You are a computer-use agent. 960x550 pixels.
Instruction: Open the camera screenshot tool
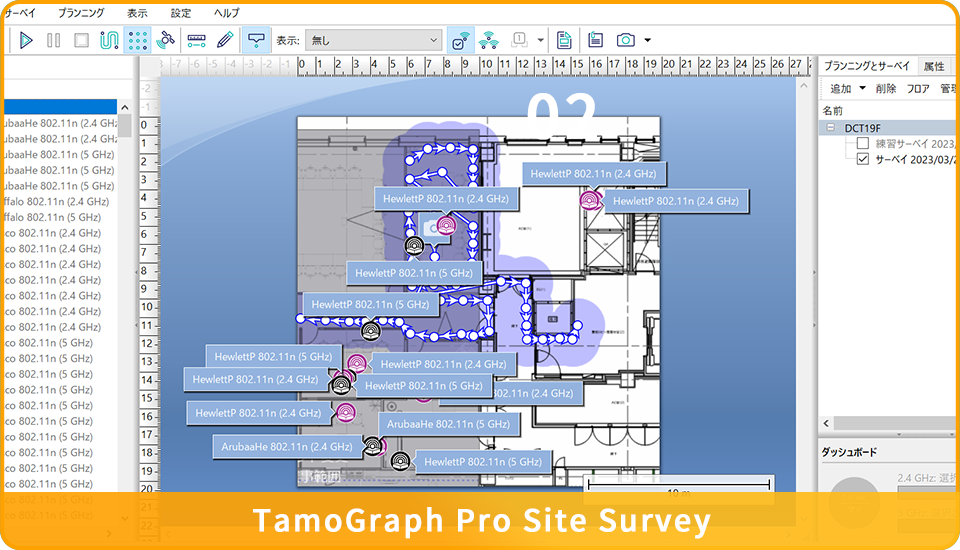point(626,40)
